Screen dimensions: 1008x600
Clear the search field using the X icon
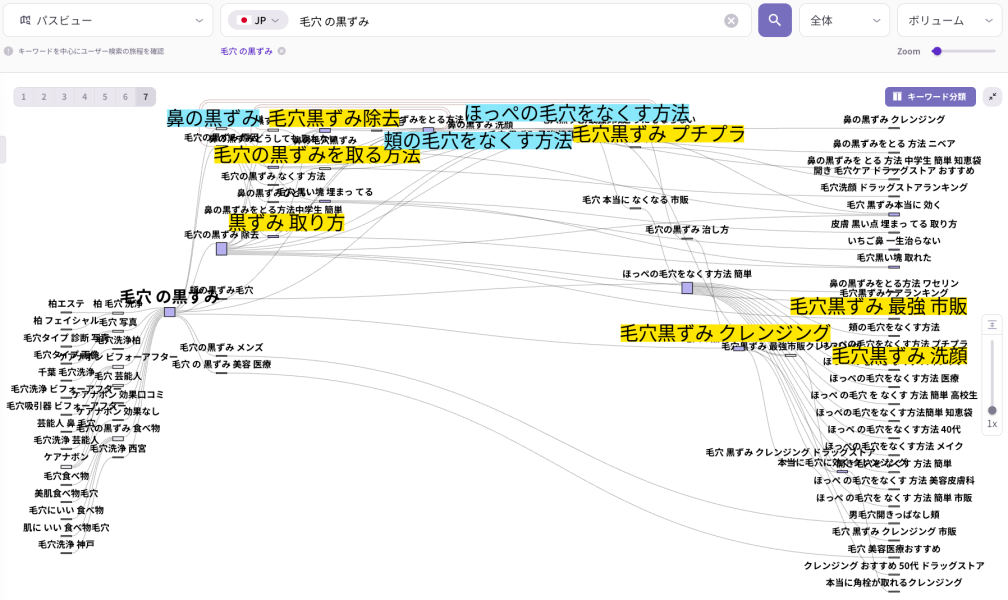pos(729,20)
